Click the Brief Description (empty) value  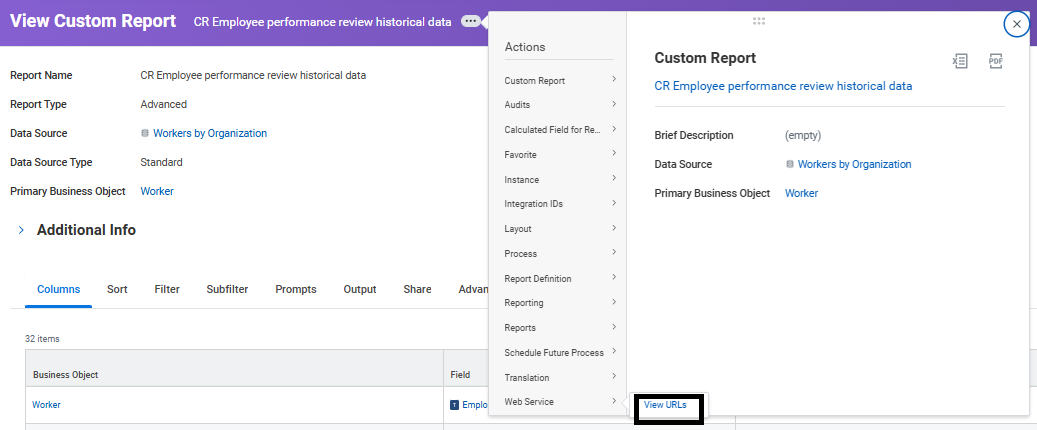click(x=803, y=135)
